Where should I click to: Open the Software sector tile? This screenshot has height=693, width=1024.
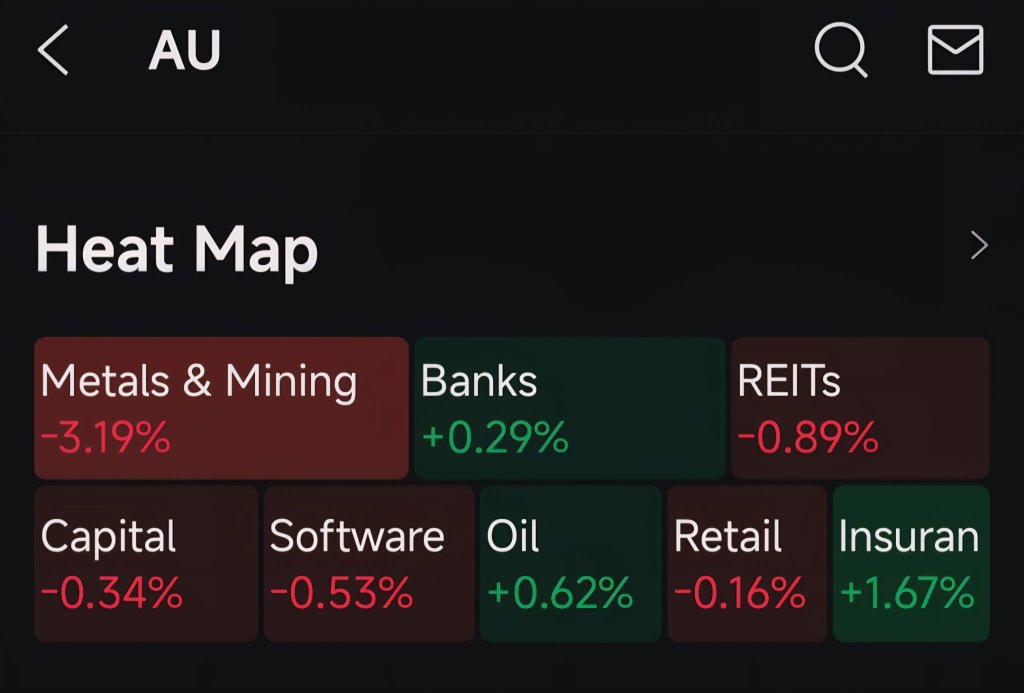pos(369,563)
